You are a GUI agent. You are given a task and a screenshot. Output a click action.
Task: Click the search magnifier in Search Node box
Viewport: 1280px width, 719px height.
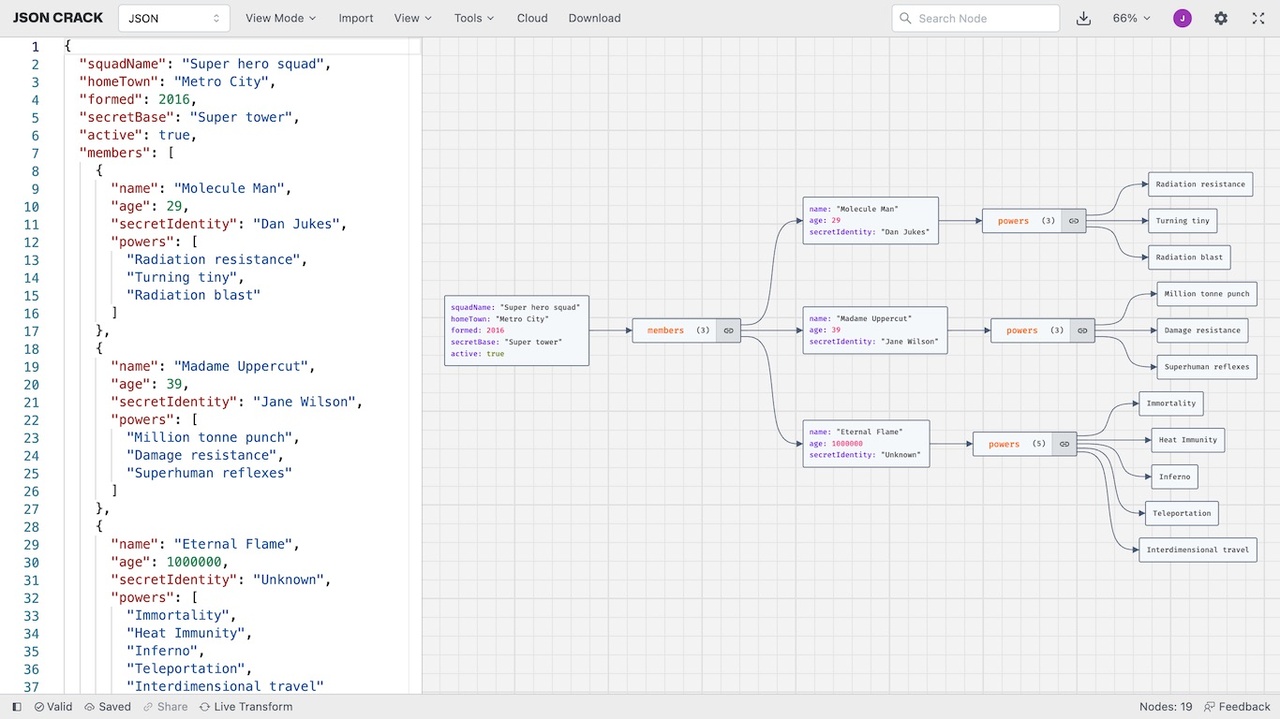[903, 18]
